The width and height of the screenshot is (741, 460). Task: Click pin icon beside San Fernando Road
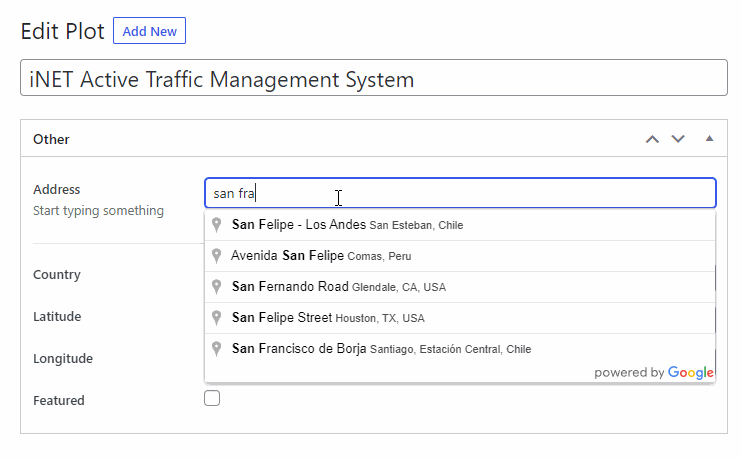coord(216,287)
